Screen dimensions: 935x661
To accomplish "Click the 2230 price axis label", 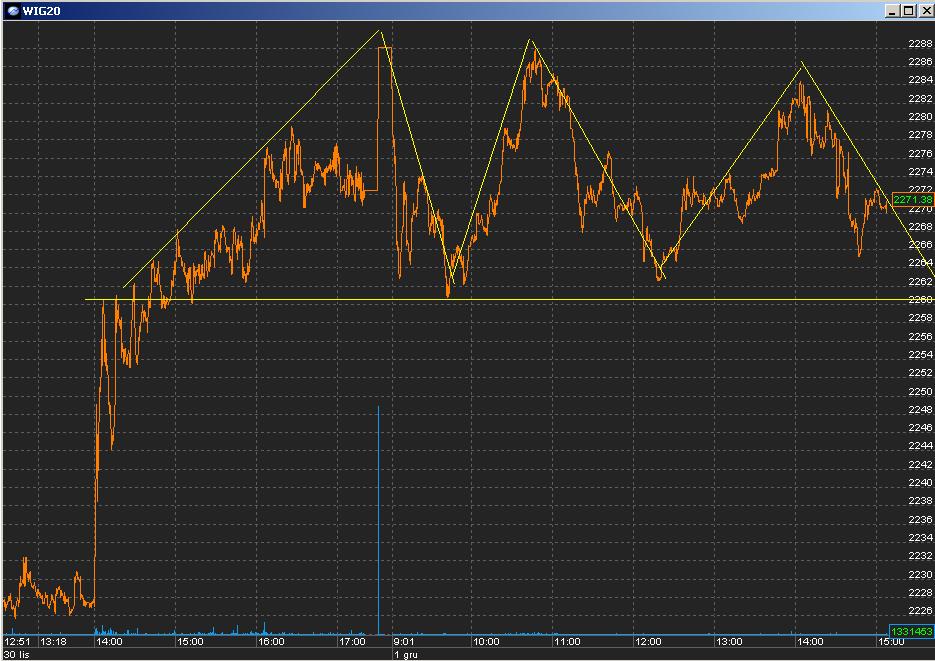I will (x=919, y=575).
